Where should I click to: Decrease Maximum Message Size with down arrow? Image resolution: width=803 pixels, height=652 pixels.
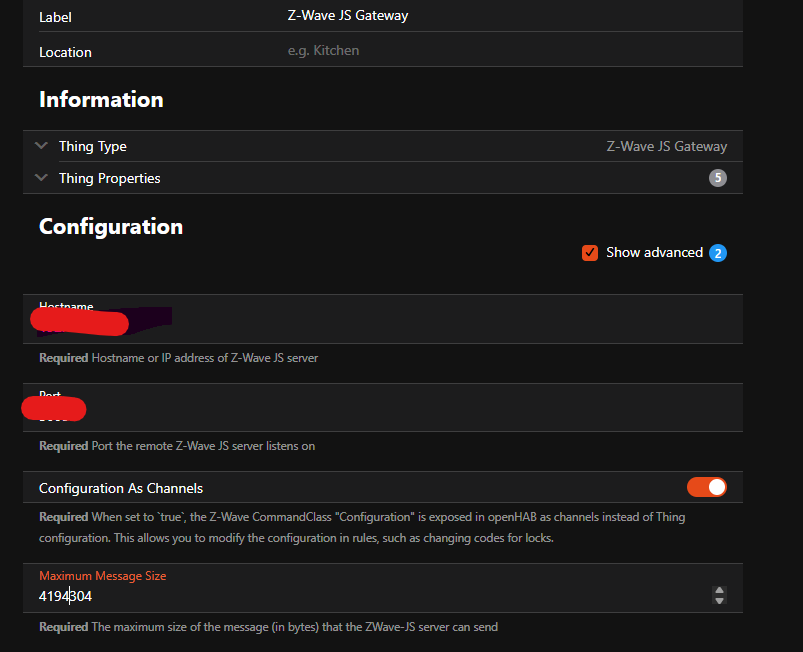tap(719, 600)
